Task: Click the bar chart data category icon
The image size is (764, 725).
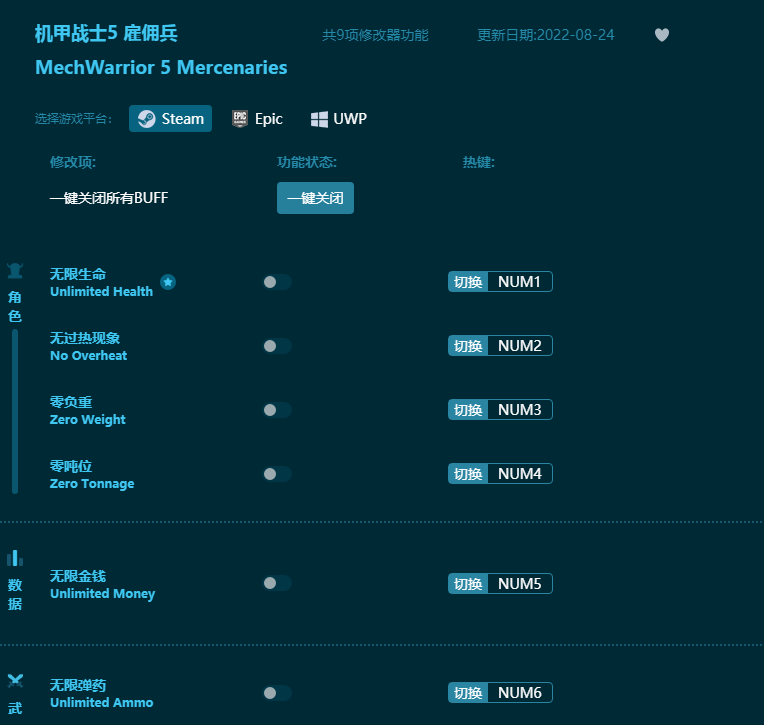Action: click(15, 558)
